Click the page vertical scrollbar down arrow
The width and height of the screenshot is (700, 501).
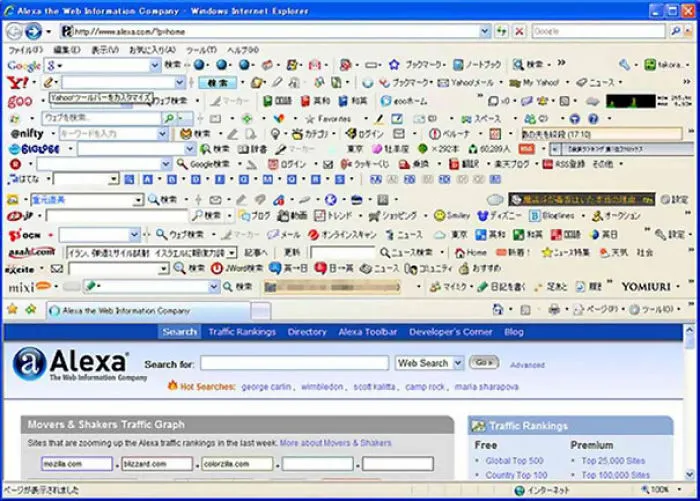point(690,474)
